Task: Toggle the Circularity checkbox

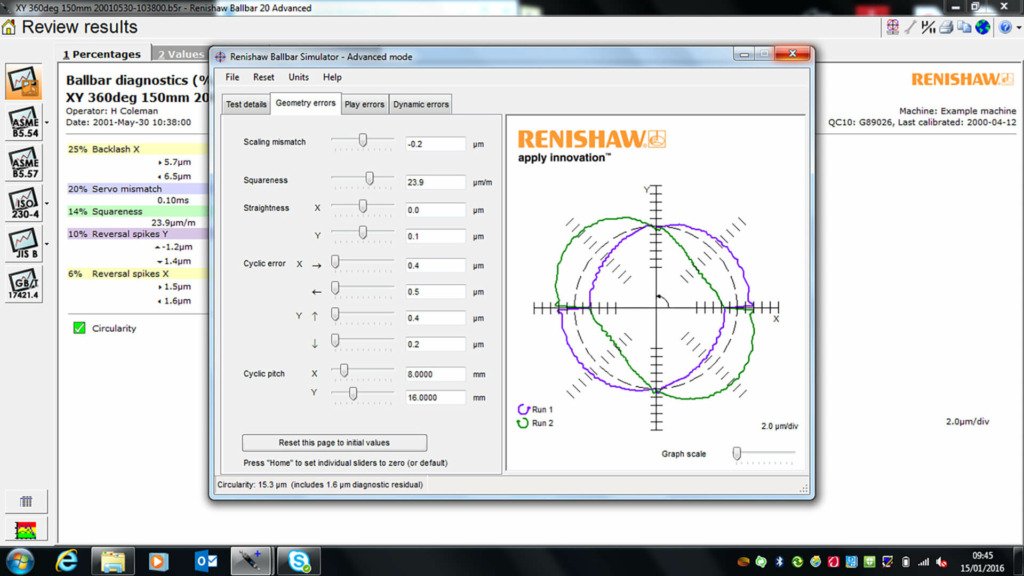Action: point(79,328)
